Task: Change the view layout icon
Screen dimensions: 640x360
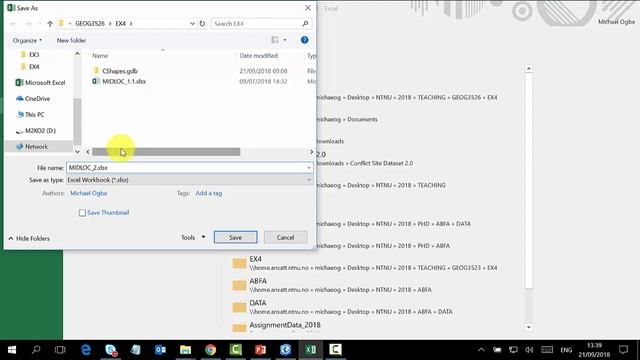Action: (x=275, y=40)
